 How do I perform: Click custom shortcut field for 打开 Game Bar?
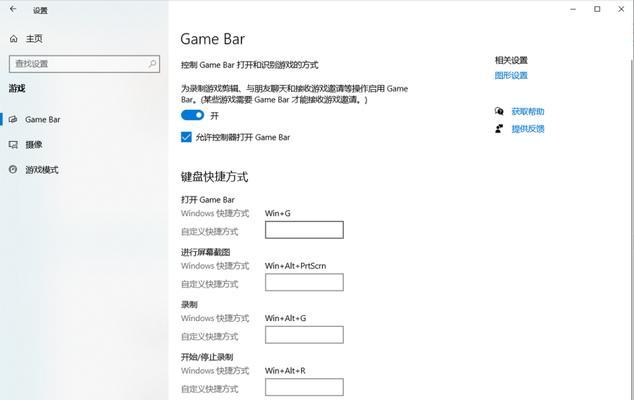pos(304,230)
